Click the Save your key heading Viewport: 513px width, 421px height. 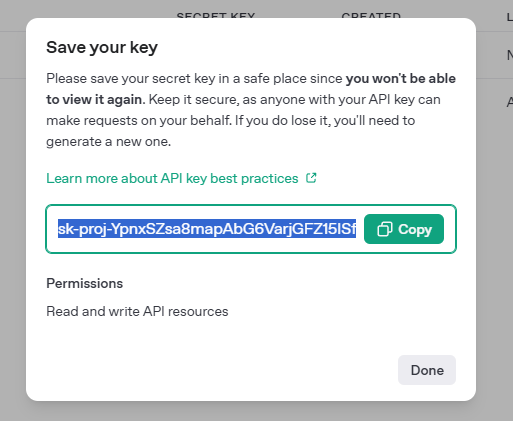tap(102, 47)
